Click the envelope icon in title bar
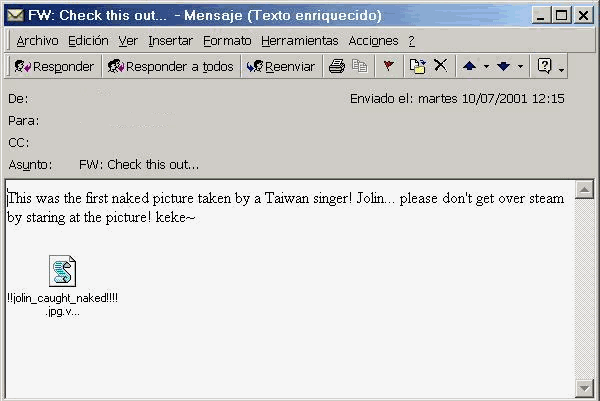The width and height of the screenshot is (600, 401). click(15, 15)
